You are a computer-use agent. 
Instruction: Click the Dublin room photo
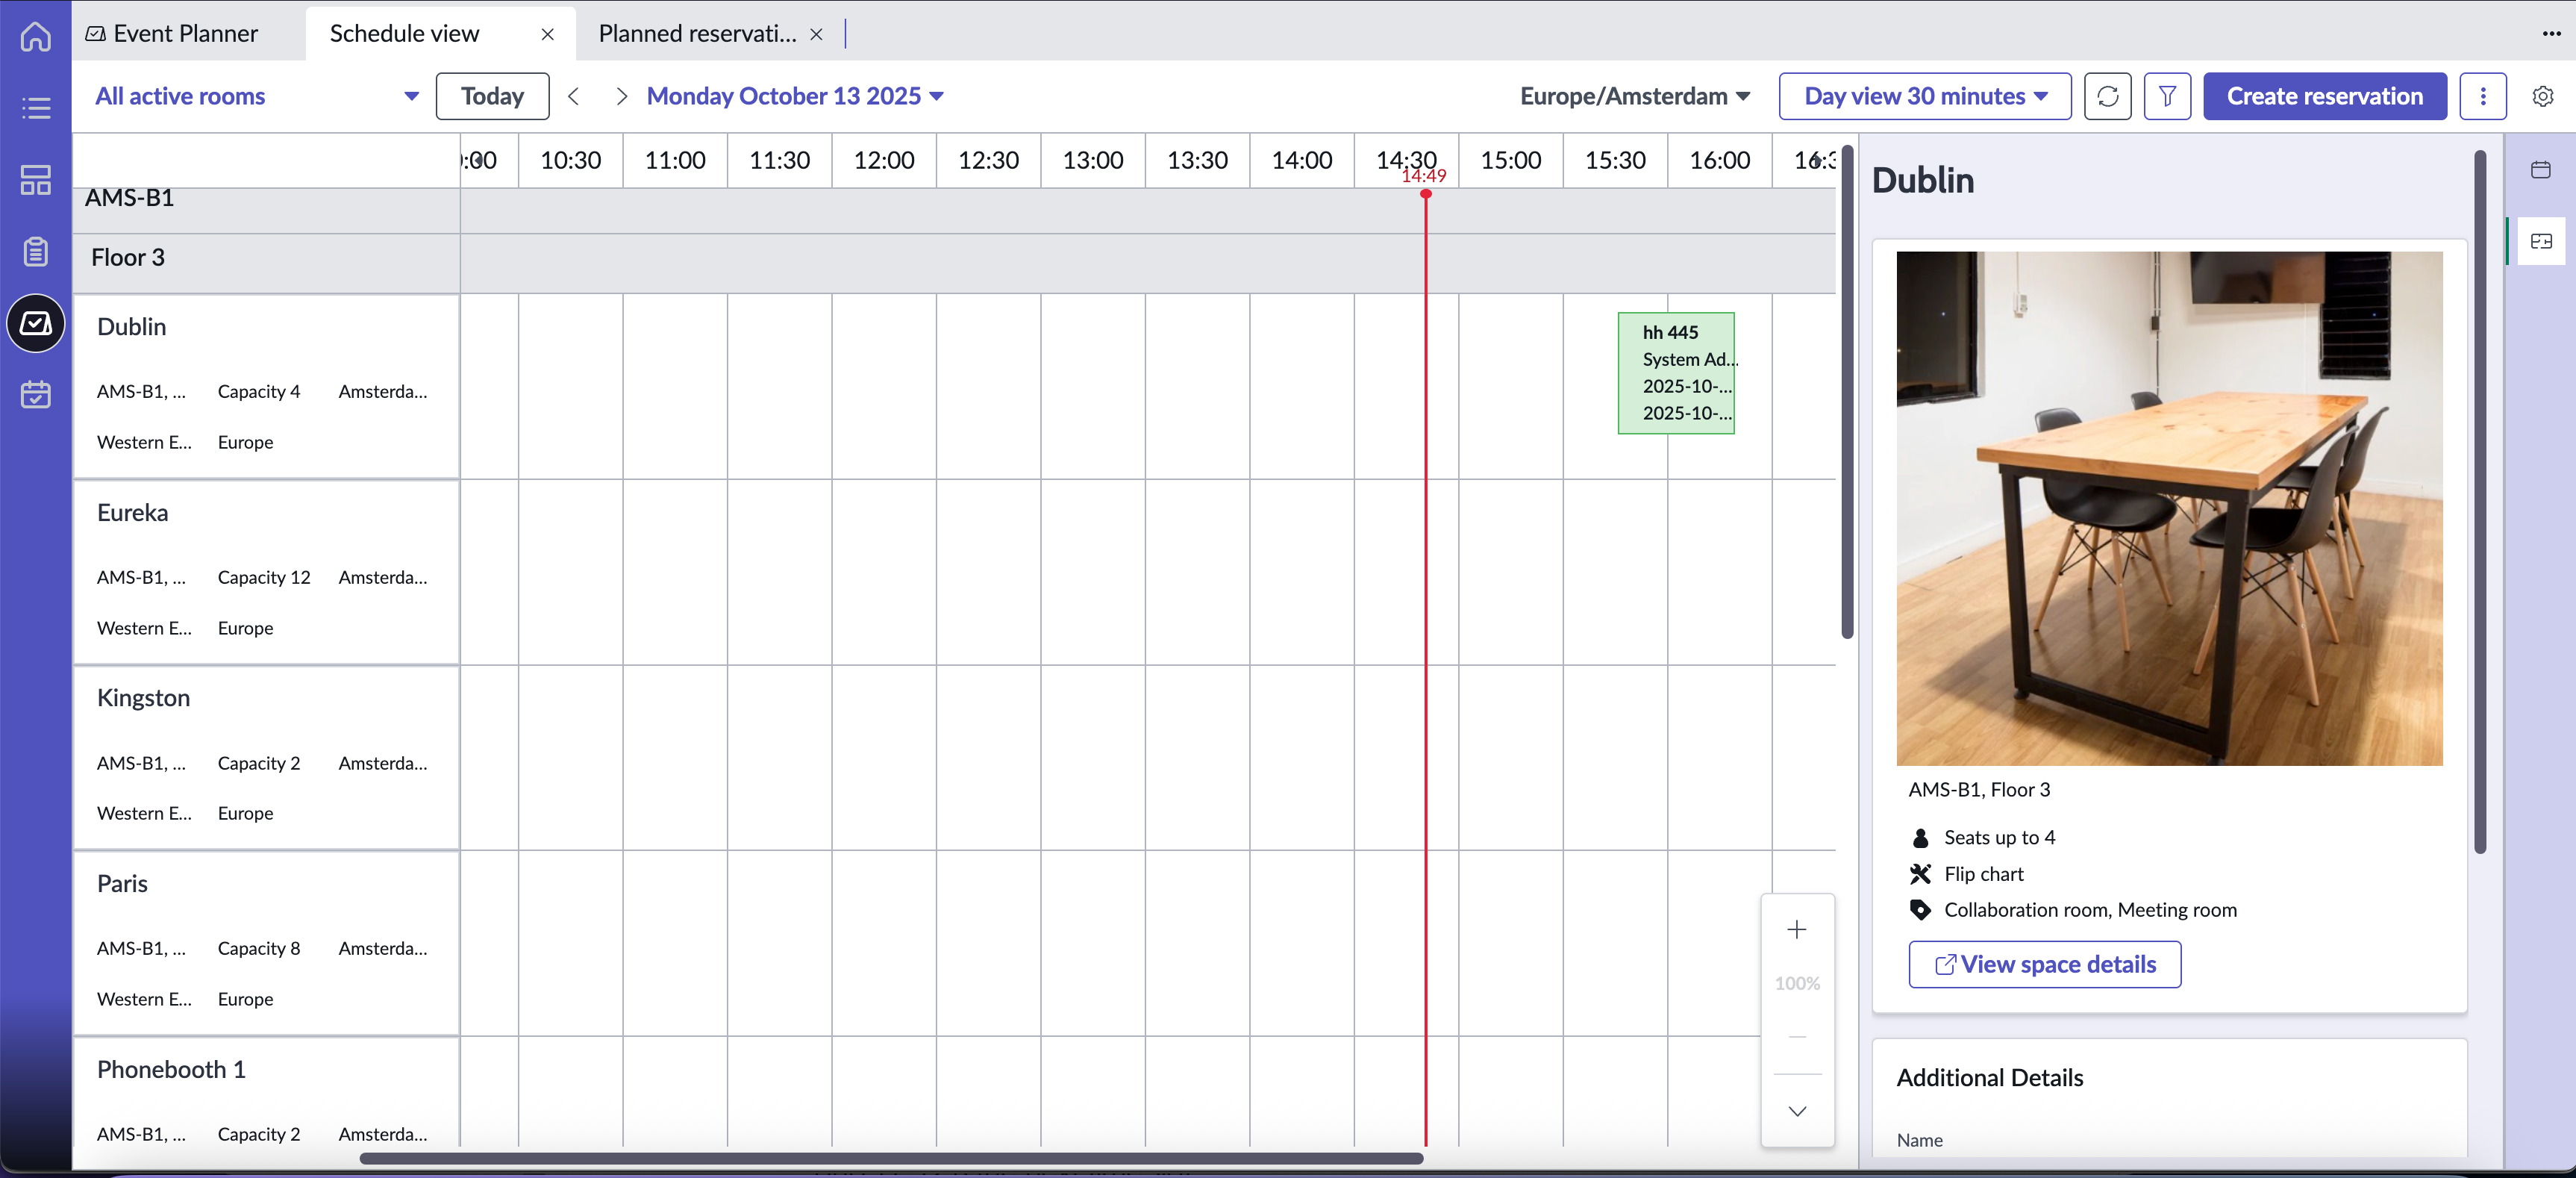point(2169,508)
